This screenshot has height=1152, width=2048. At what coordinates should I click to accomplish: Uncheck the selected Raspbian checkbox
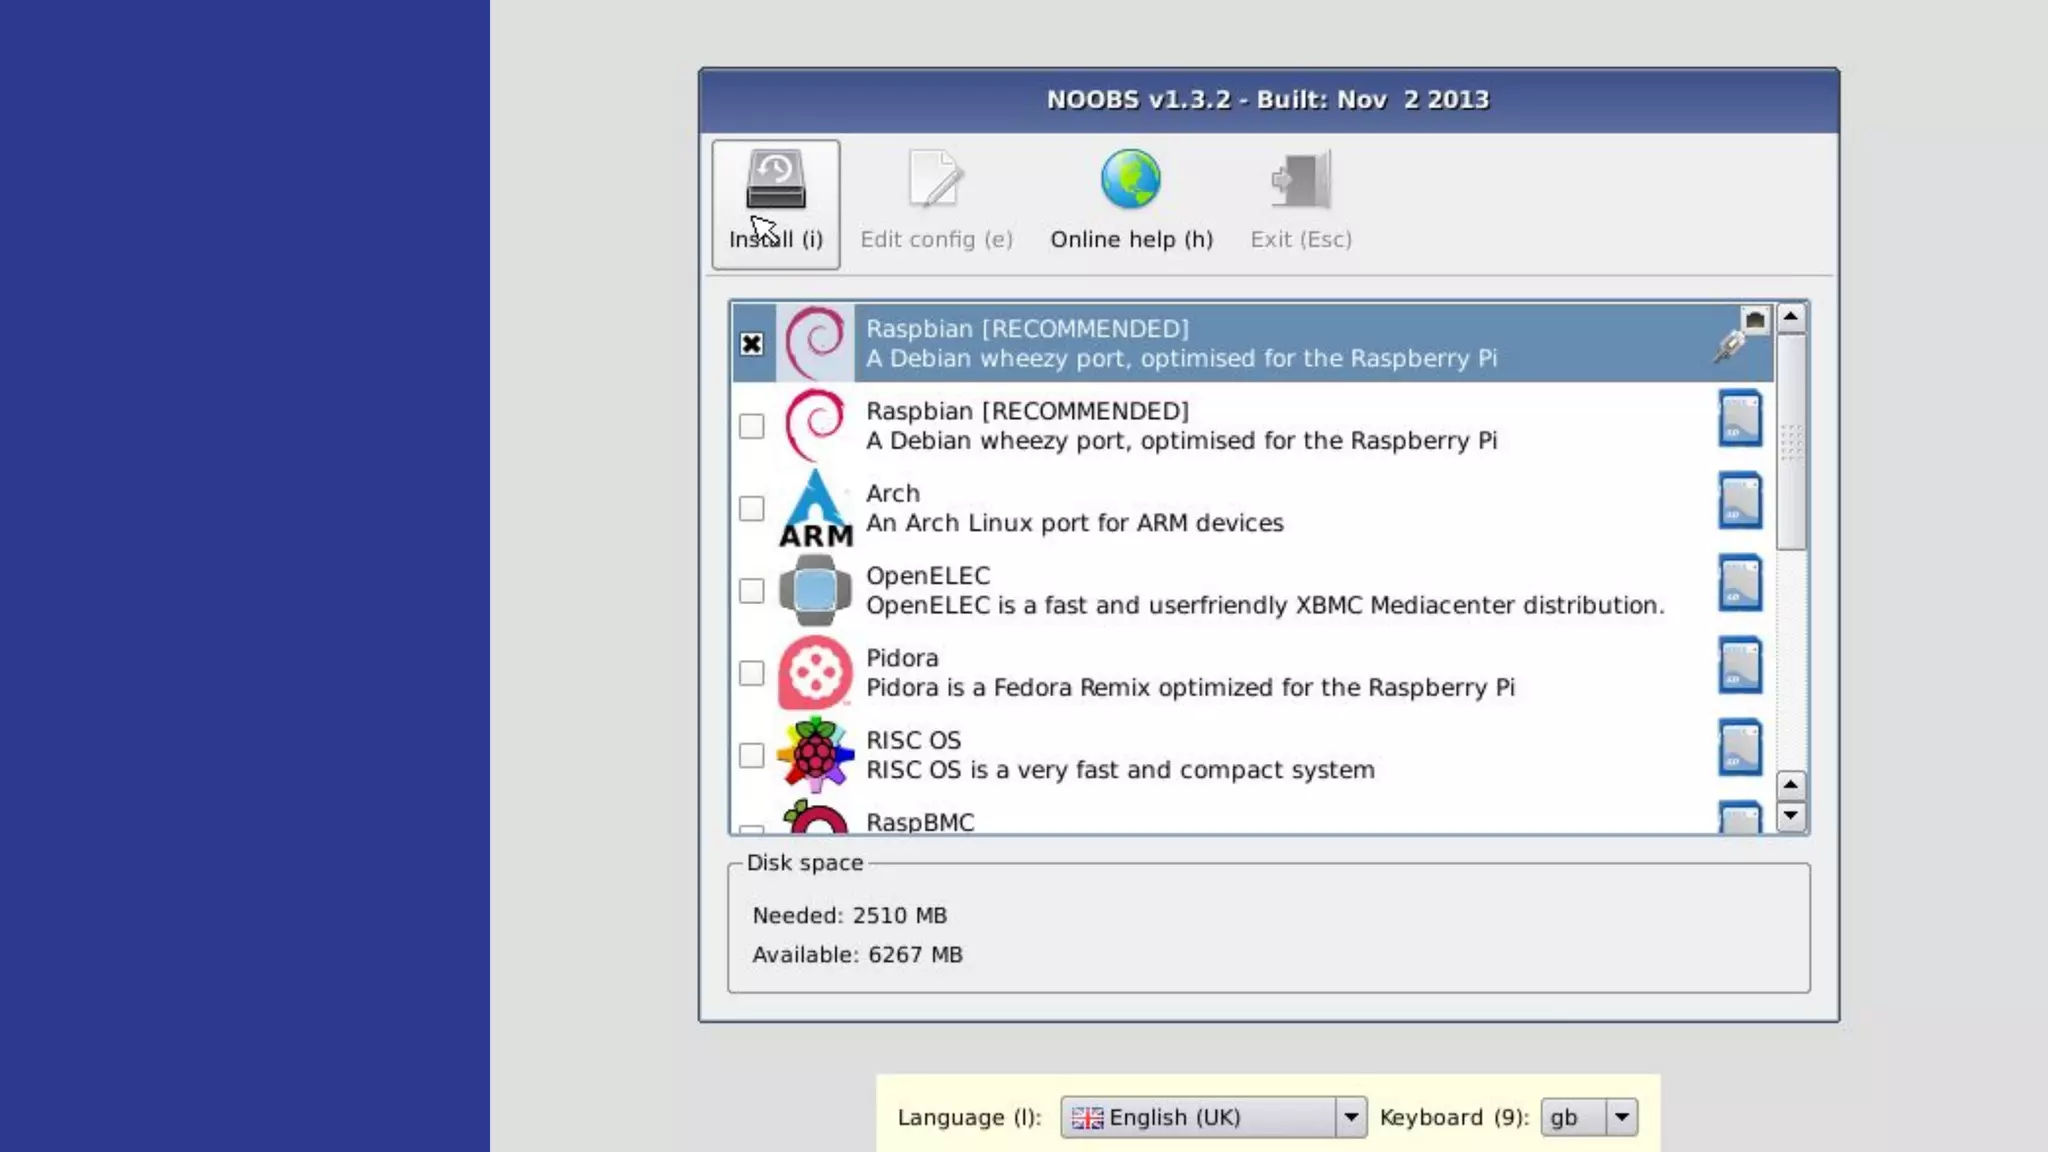(x=751, y=344)
